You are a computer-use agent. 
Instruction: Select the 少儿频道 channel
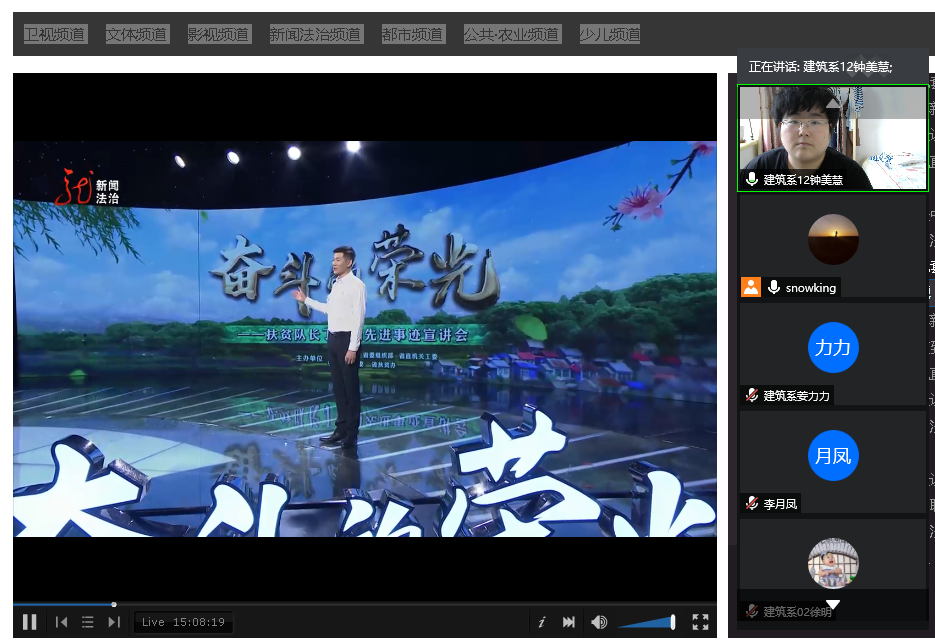pos(609,34)
